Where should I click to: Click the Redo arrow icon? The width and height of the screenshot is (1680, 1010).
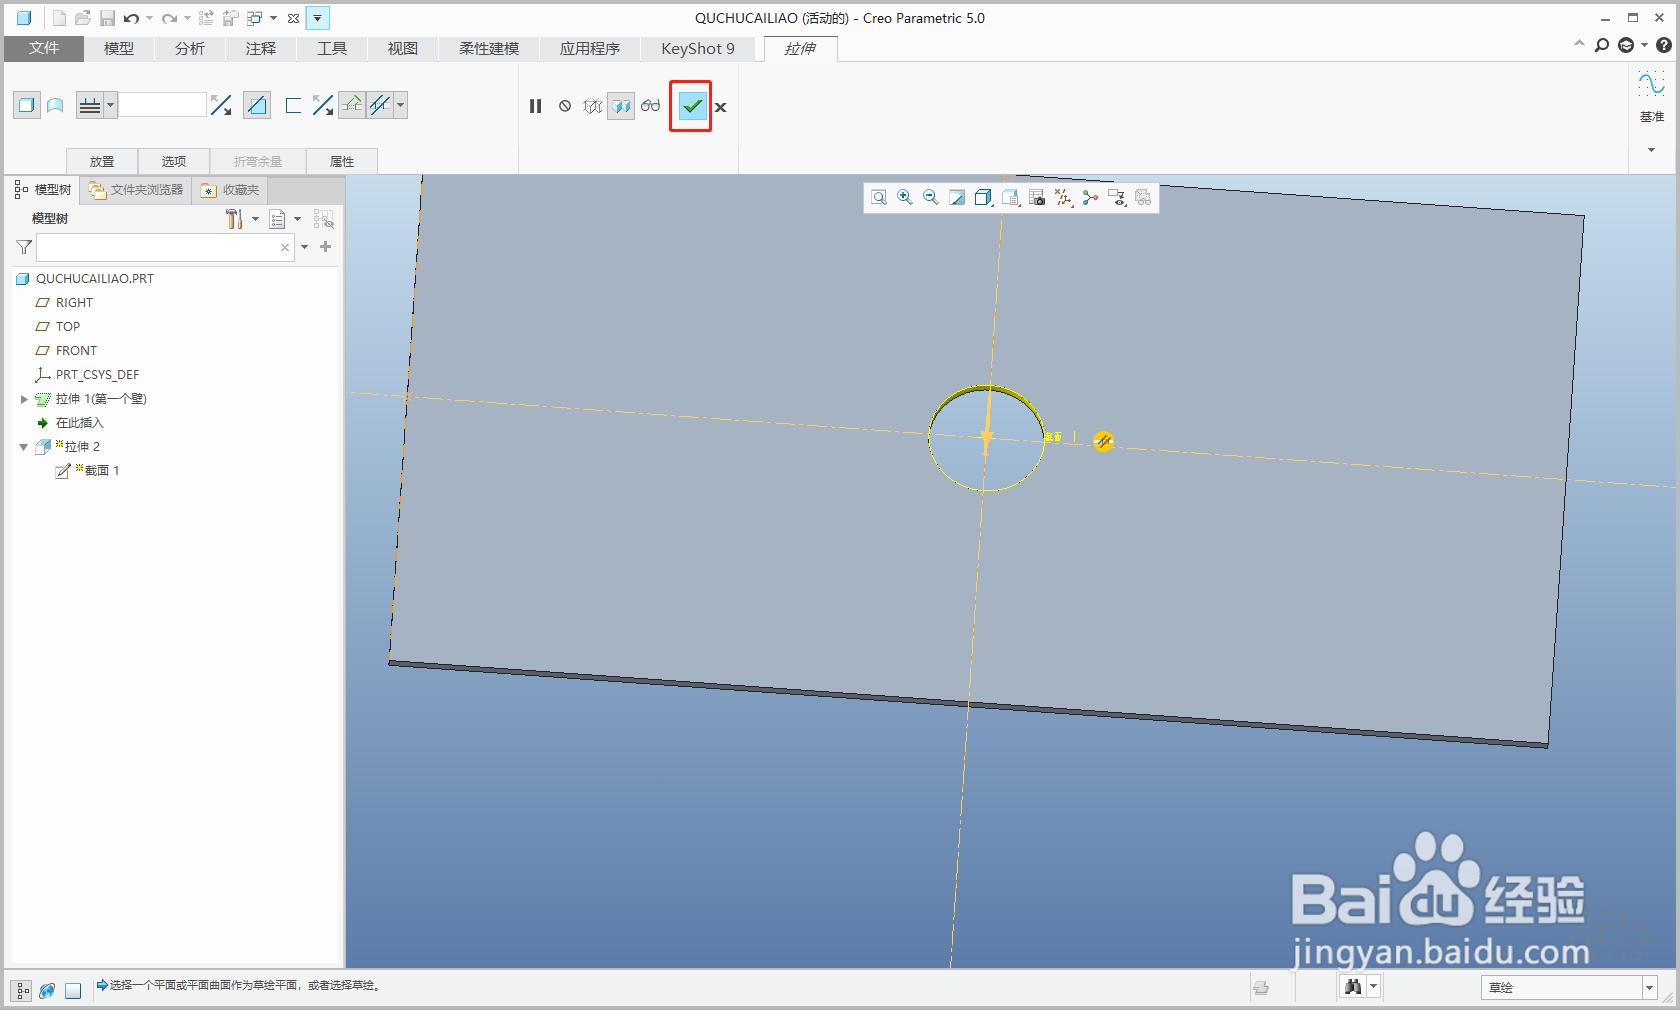point(169,18)
